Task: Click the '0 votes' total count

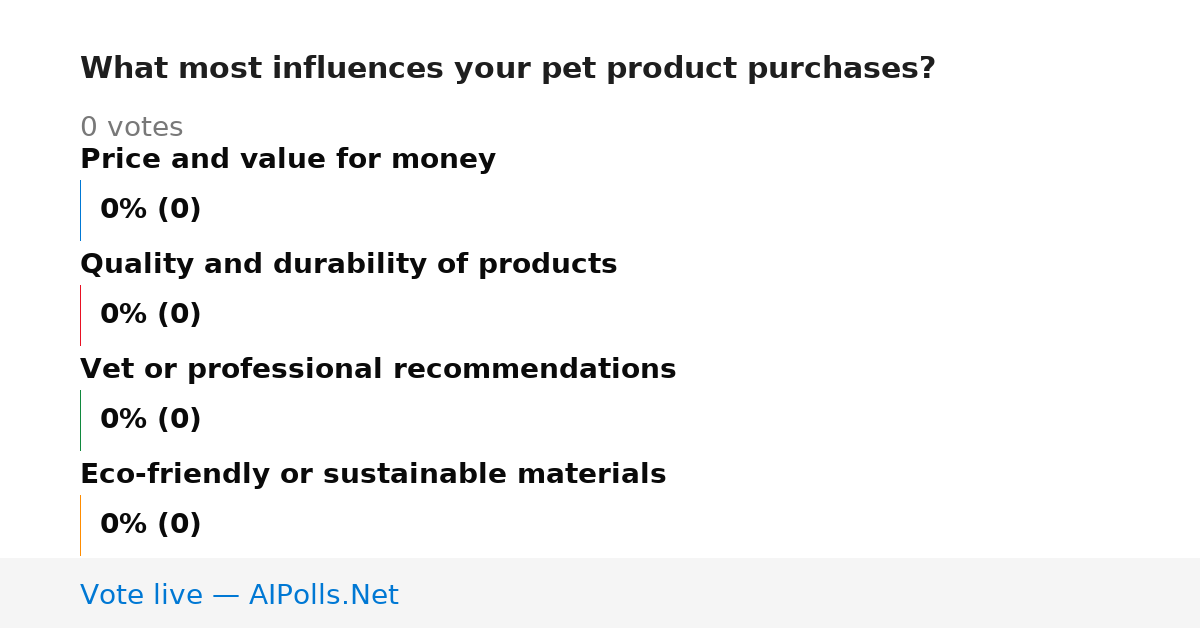Action: tap(131, 128)
